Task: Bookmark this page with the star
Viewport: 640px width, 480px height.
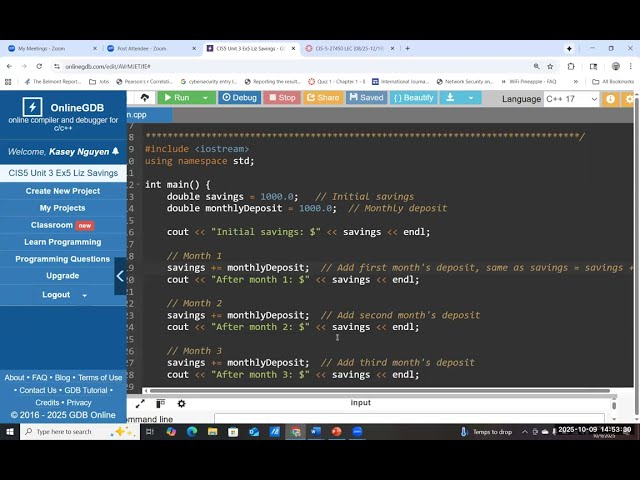Action: click(550, 66)
